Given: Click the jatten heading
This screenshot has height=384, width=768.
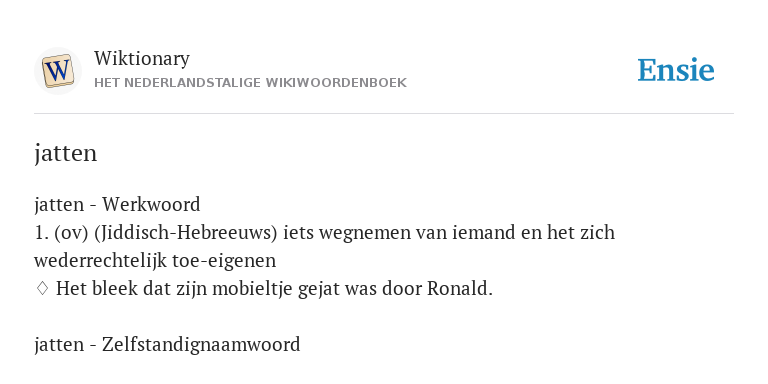Looking at the screenshot, I should [x=66, y=153].
